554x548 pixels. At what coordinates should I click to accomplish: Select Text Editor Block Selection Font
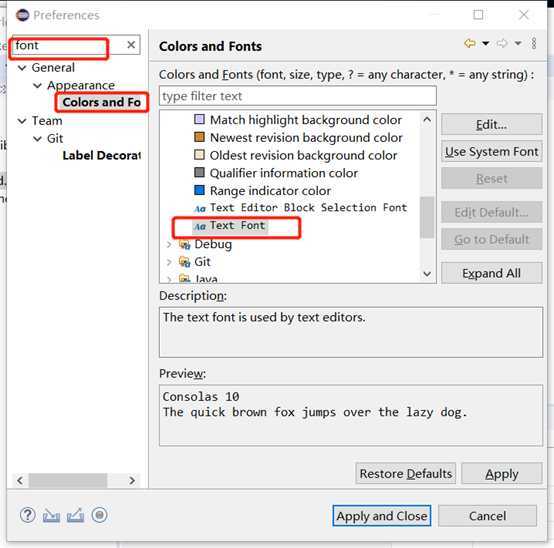(308, 208)
